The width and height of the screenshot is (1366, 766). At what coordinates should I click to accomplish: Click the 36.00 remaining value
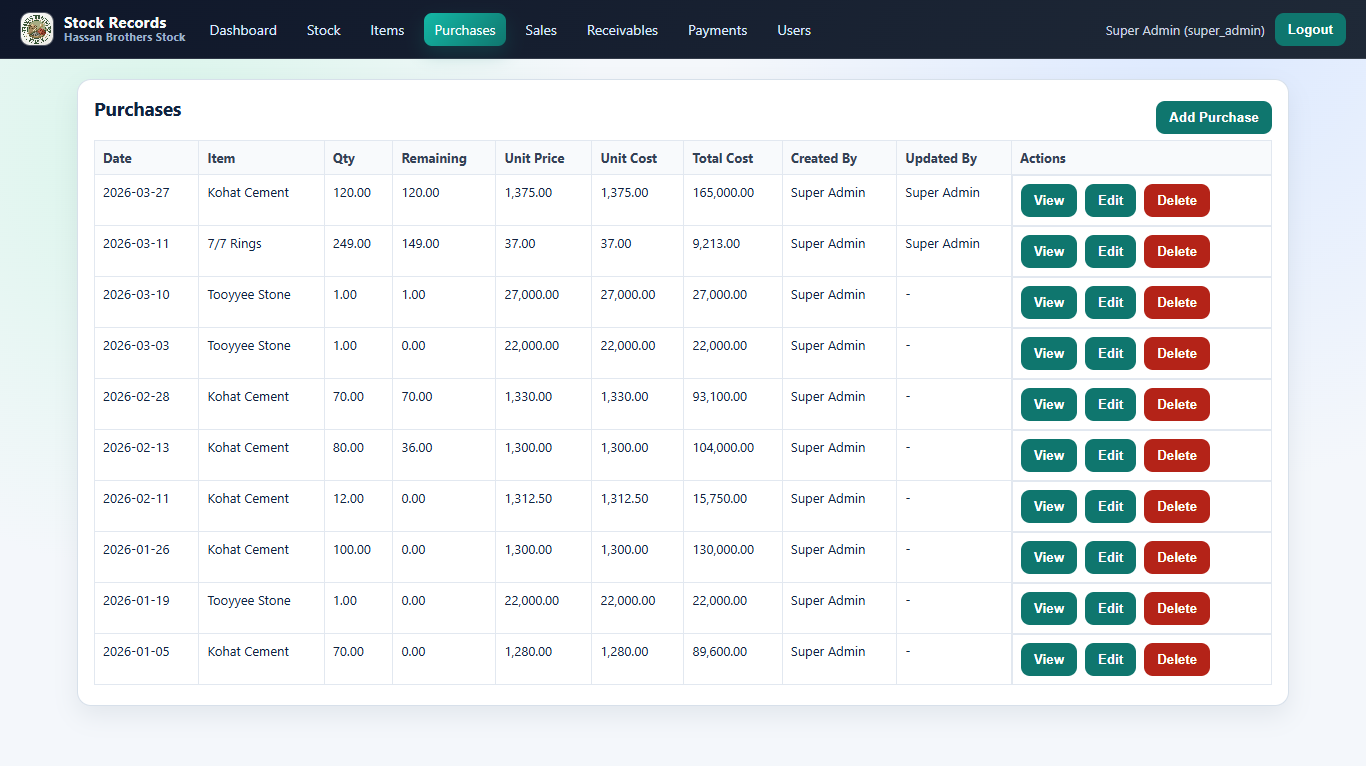pyautogui.click(x=417, y=448)
